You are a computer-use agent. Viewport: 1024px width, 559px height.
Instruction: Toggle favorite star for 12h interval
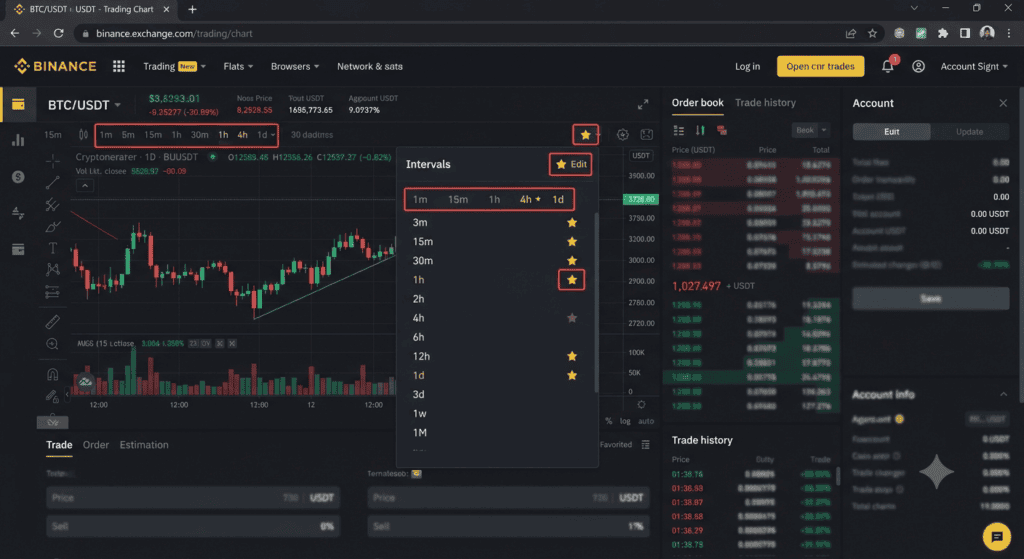tap(572, 356)
